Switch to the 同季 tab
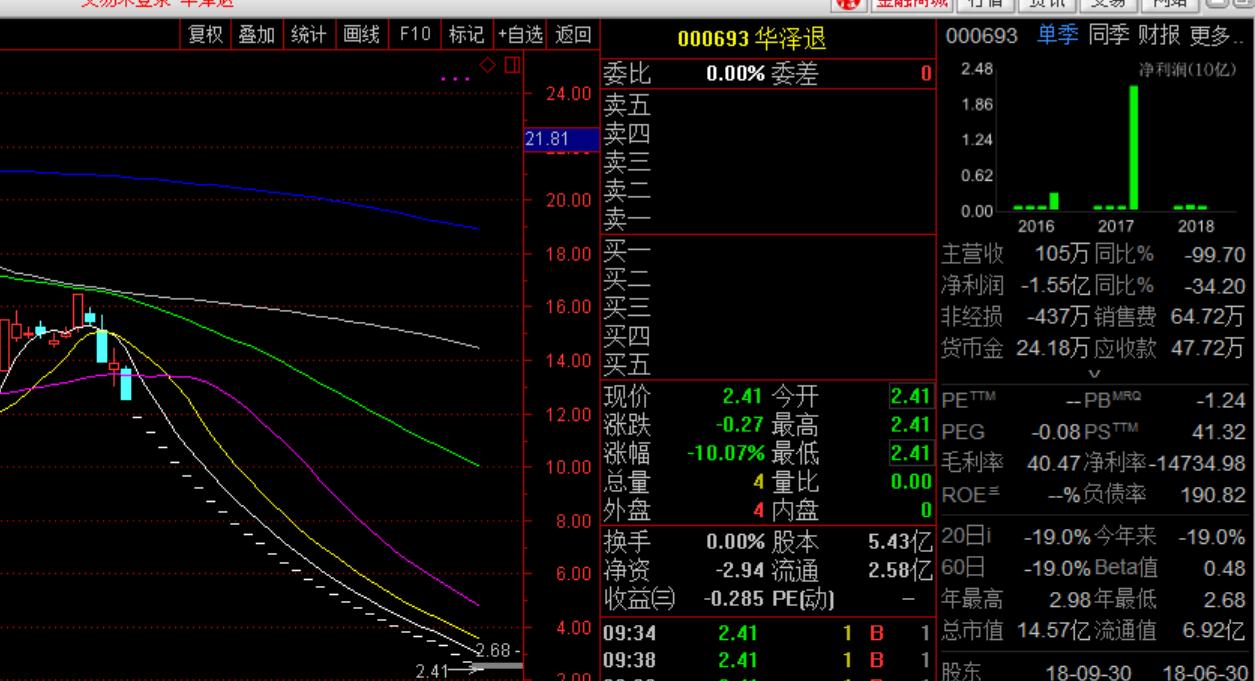The height and width of the screenshot is (681, 1255). point(1109,36)
